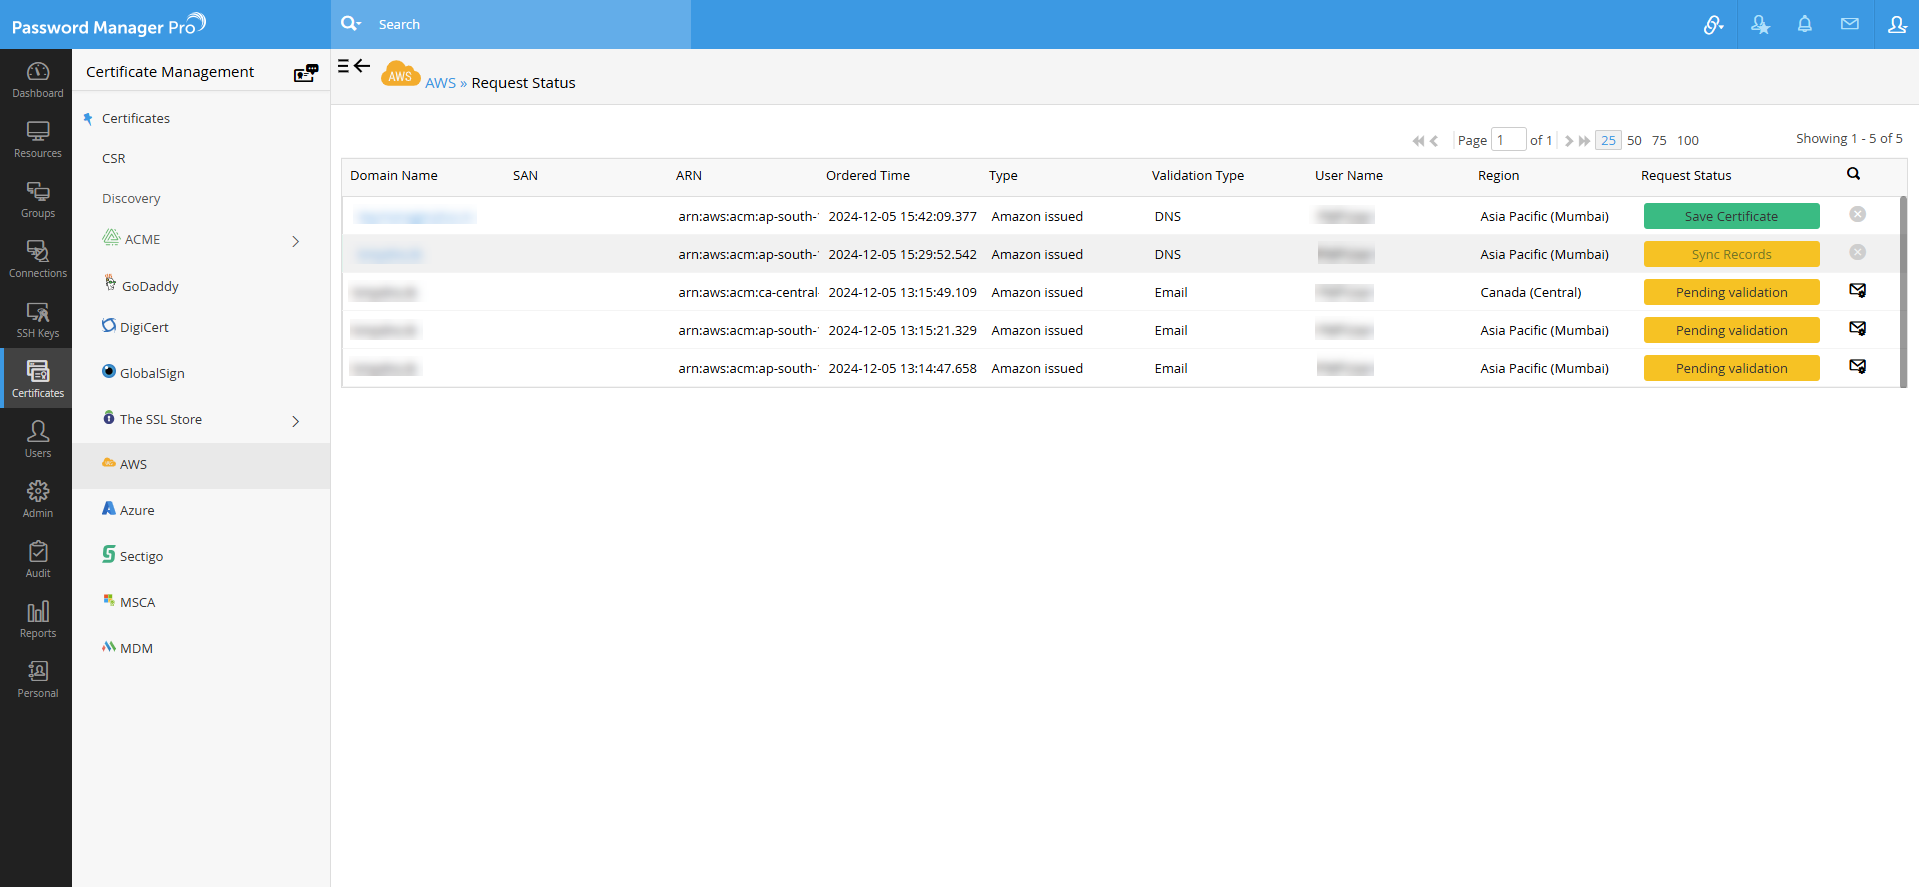Screen dimensions: 1919x887
Task: Resend validation email for Canada (Central) row
Action: coord(1857,290)
